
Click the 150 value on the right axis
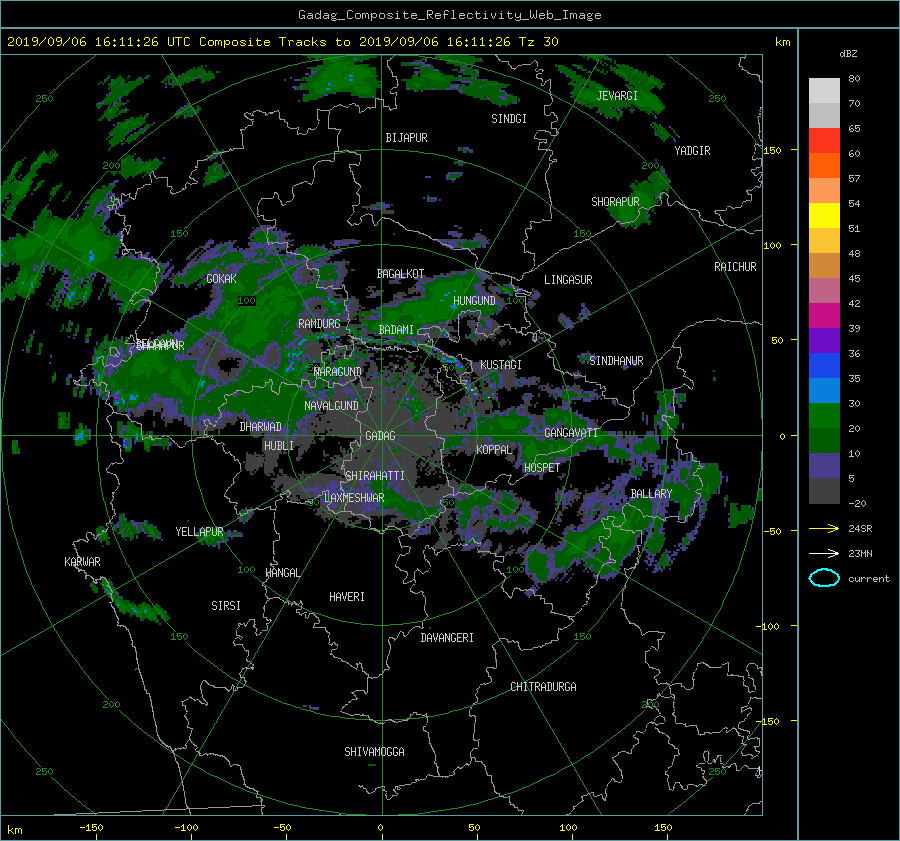773,150
